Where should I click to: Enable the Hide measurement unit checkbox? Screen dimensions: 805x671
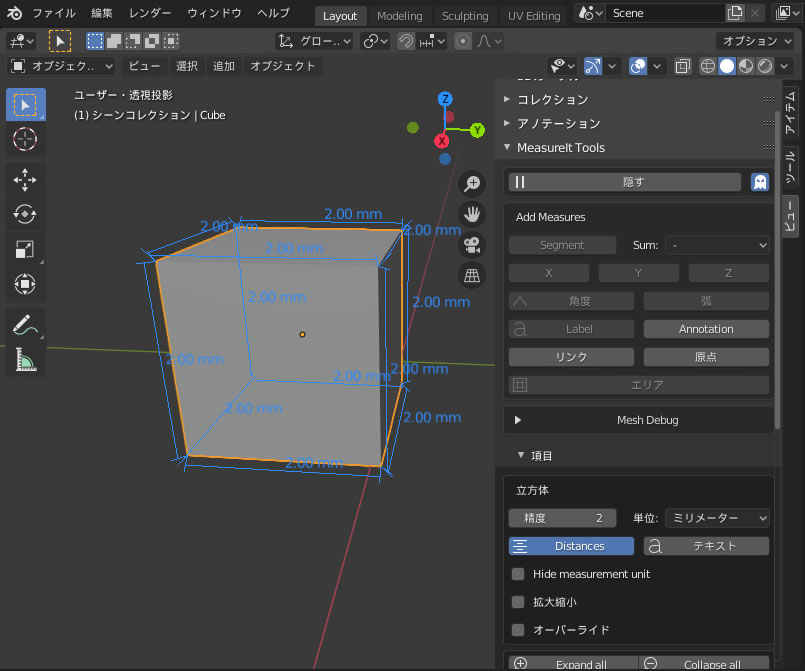(518, 574)
